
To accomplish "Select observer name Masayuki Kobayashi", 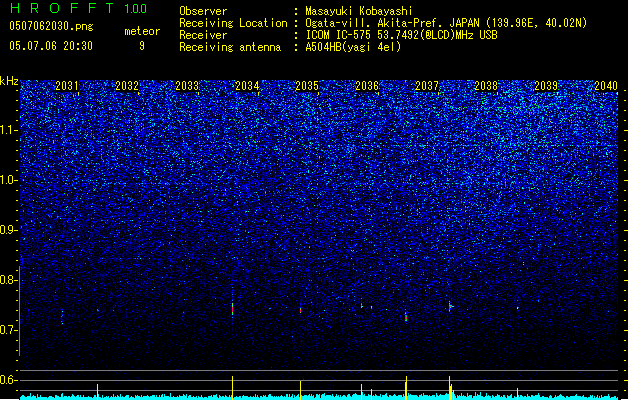I will coord(359,11).
